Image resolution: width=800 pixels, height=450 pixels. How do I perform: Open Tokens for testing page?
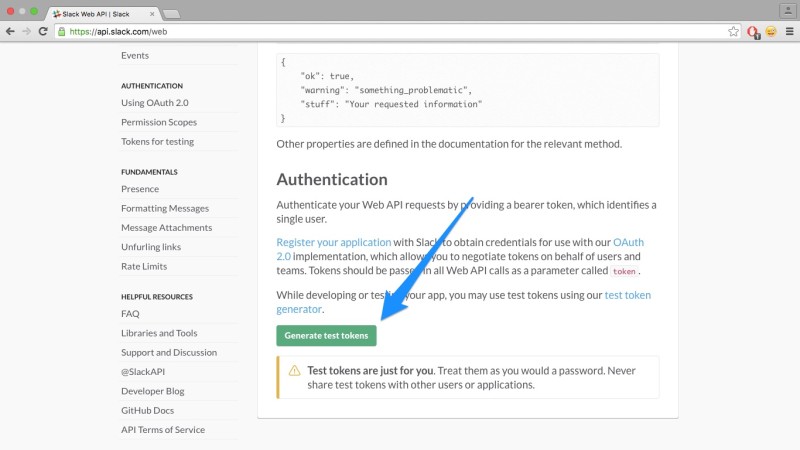pyautogui.click(x=157, y=141)
